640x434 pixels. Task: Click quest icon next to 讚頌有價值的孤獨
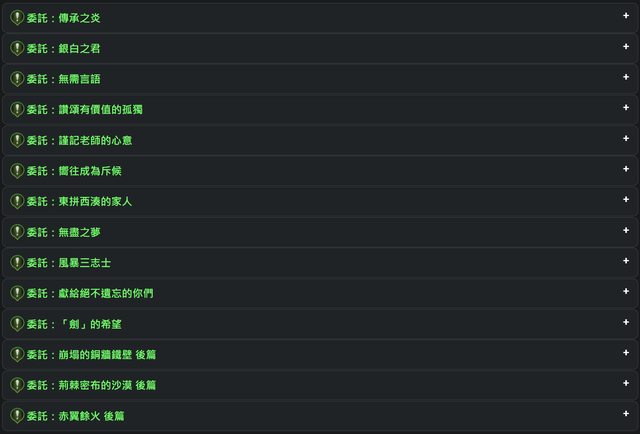point(16,110)
